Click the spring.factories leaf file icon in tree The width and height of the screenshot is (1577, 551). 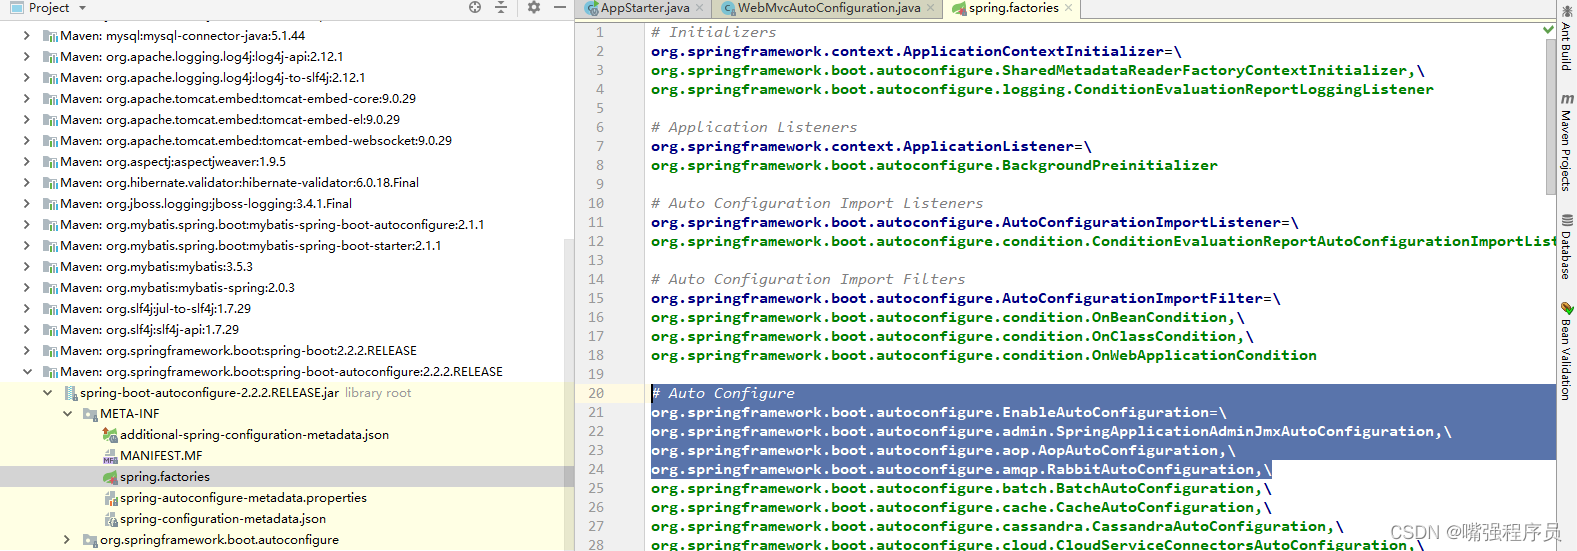click(110, 477)
